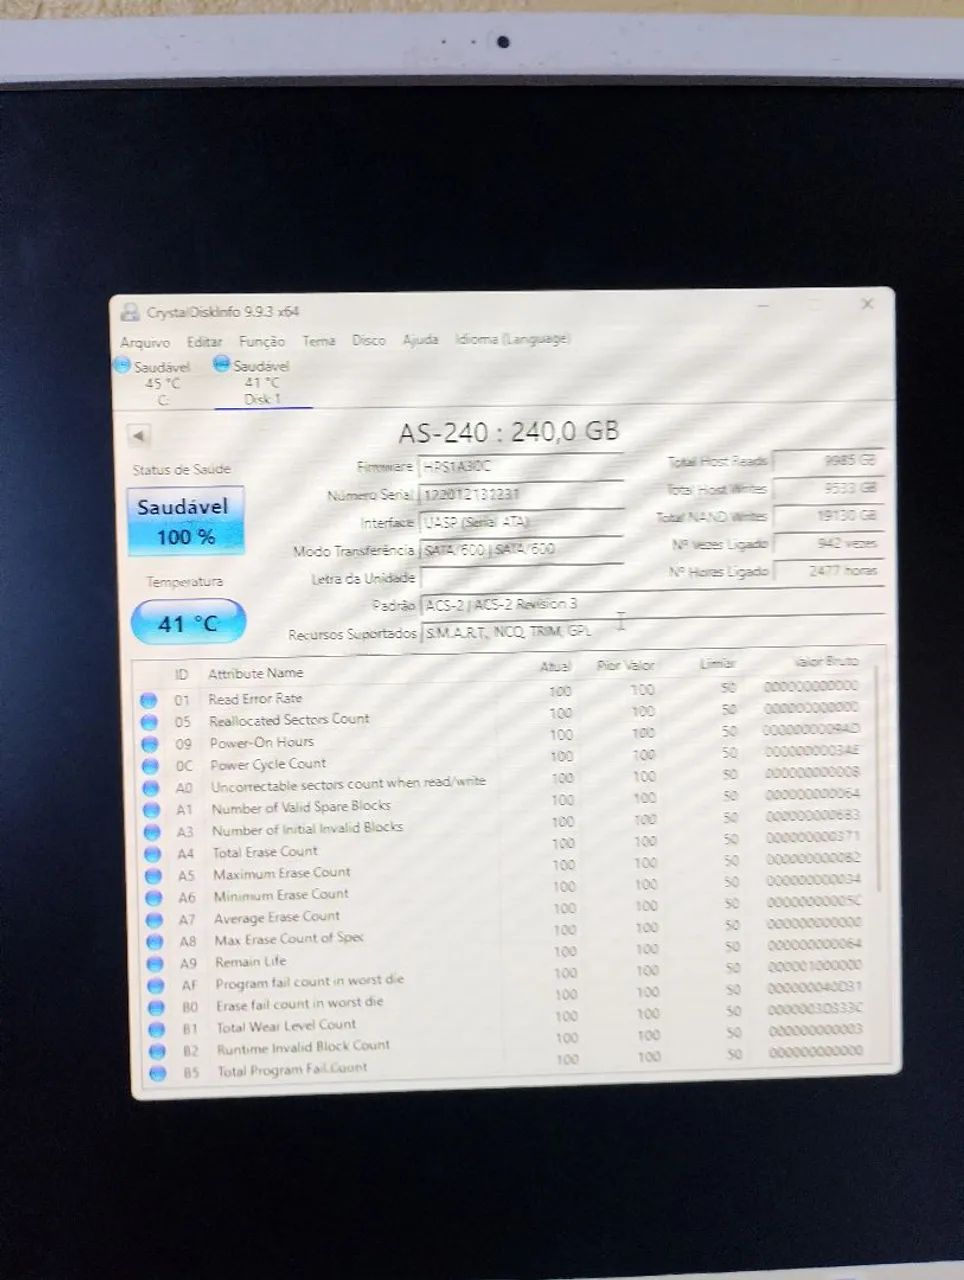Screen dimensions: 964x1280
Task: Click the status dot for Remain Life
Action: point(155,964)
